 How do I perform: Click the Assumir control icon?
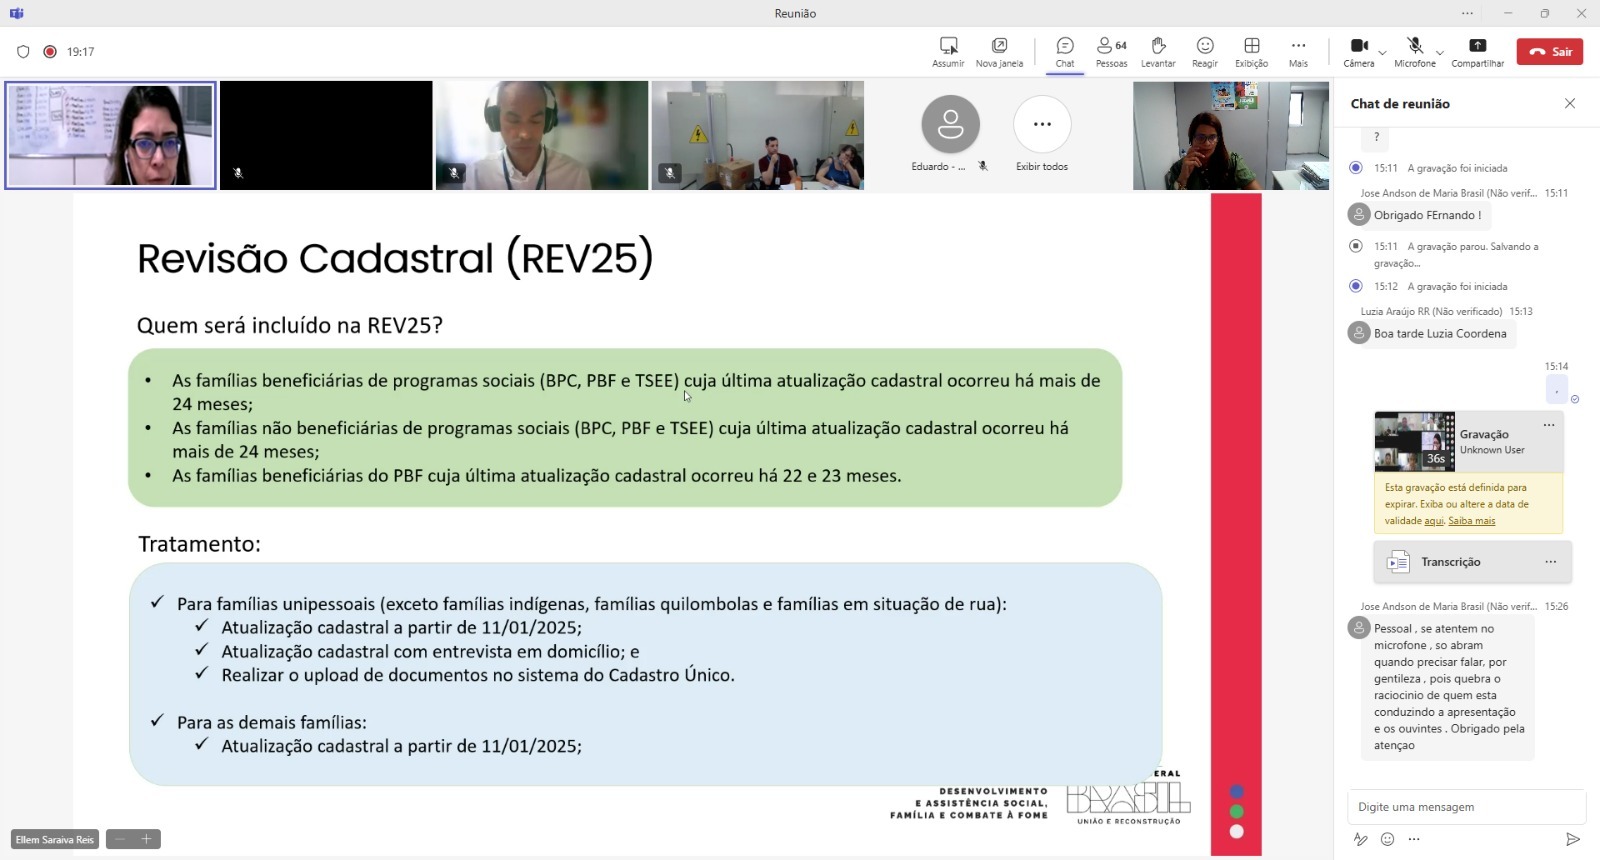pos(948,51)
